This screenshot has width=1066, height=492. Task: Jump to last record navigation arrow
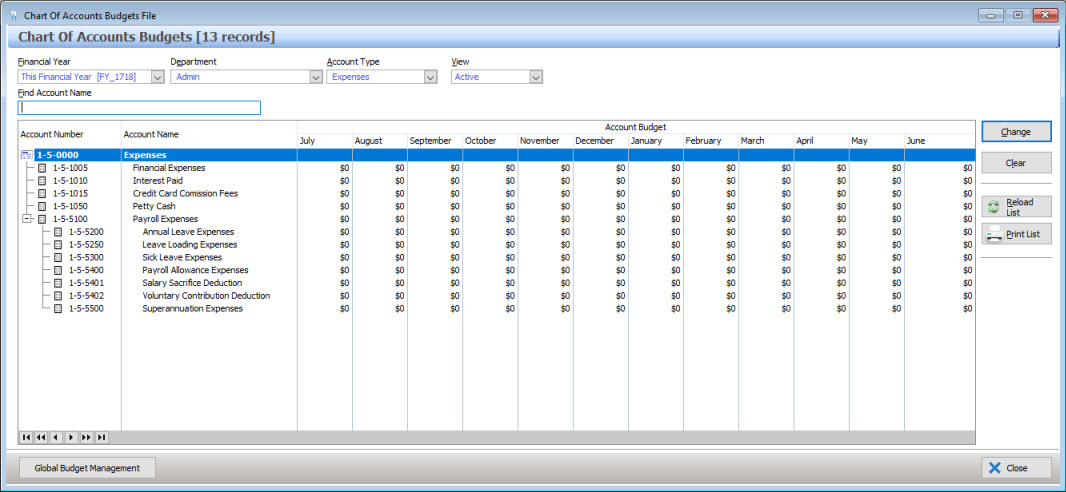coord(101,438)
